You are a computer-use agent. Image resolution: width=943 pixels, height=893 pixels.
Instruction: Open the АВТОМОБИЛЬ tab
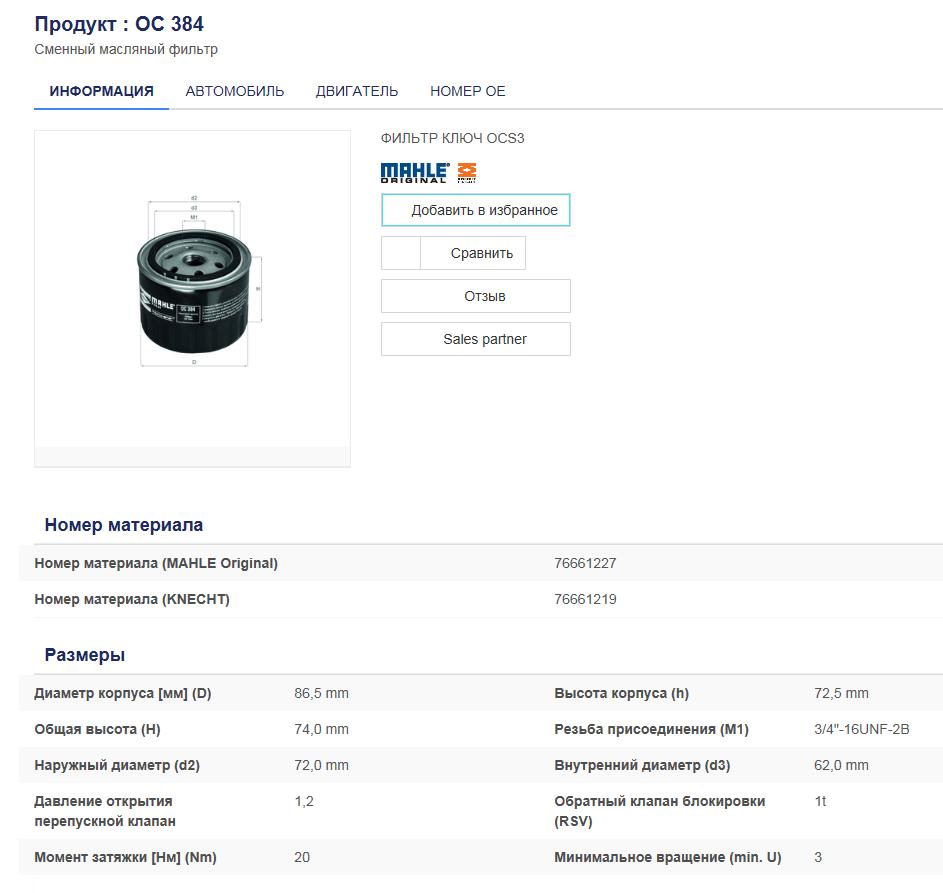[235, 91]
